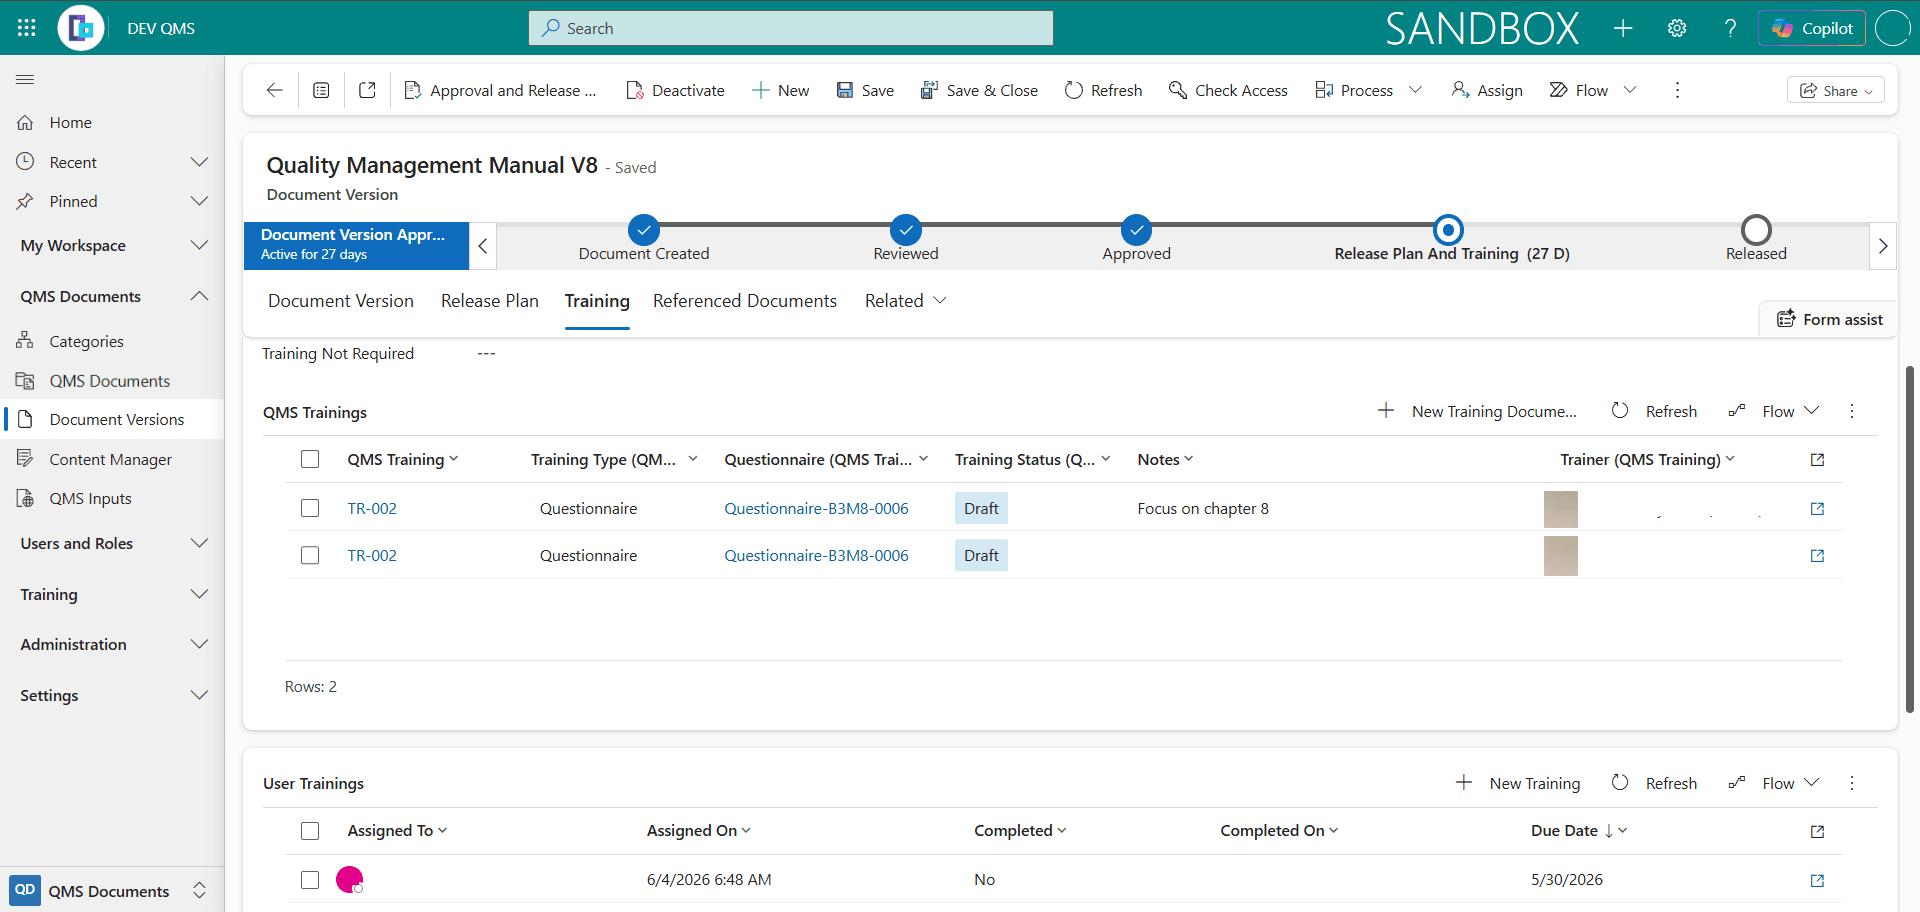Image resolution: width=1920 pixels, height=912 pixels.
Task: Click Refresh in the top command bar
Action: click(x=1103, y=90)
